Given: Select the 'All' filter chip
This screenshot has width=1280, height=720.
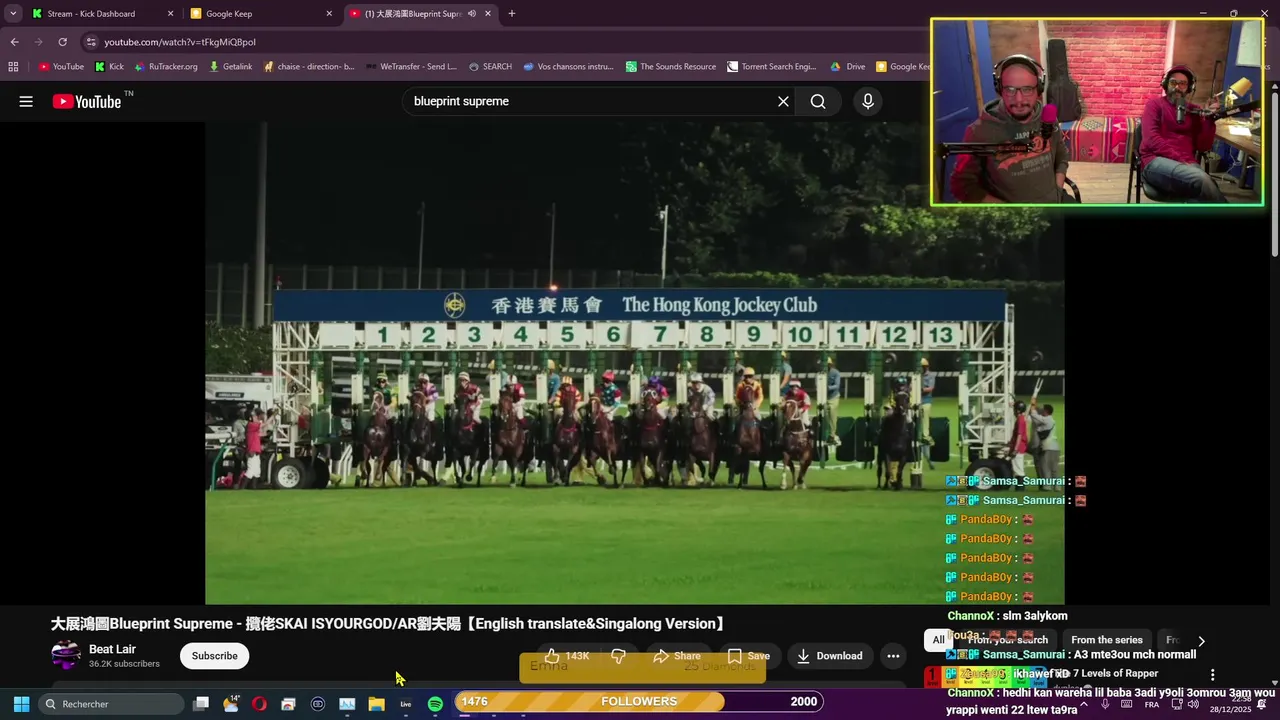Looking at the screenshot, I should 938,640.
